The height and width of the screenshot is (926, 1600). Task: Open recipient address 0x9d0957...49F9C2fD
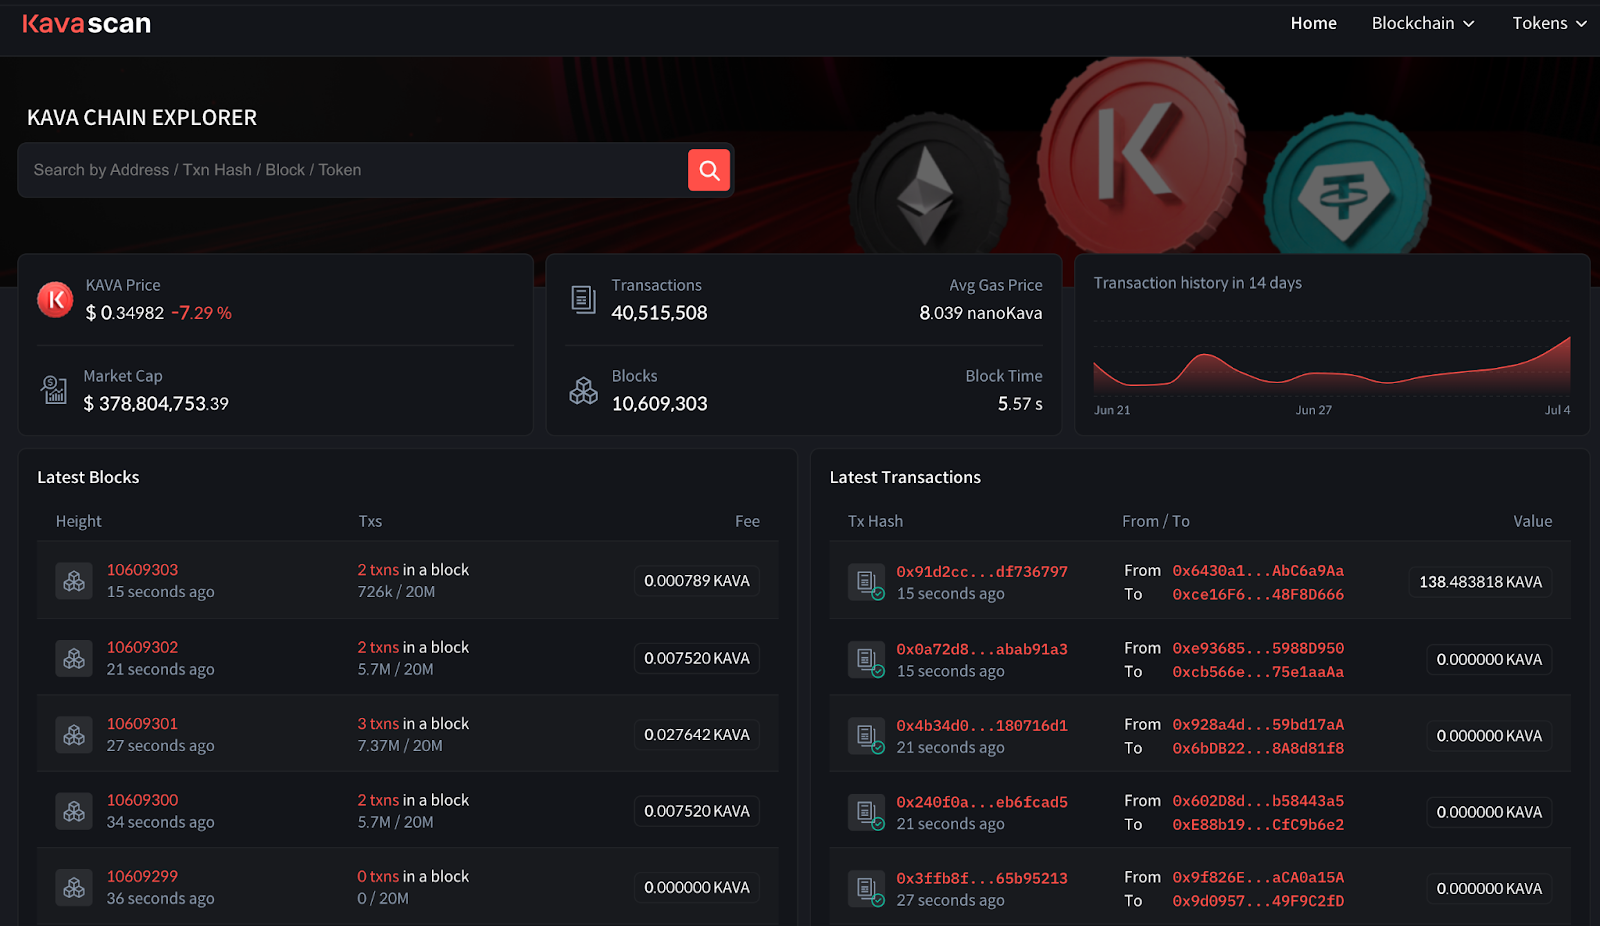[x=1258, y=901]
